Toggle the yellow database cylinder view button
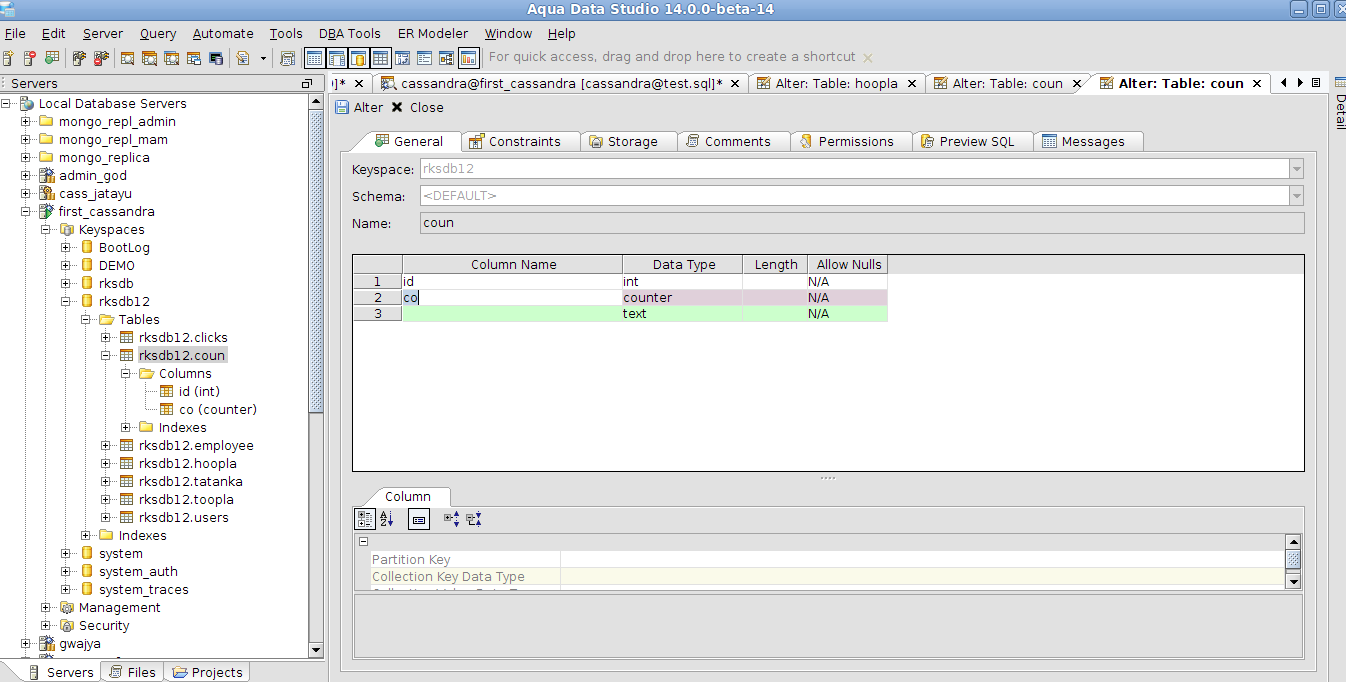Screen dimensions: 1346x682 [358, 58]
